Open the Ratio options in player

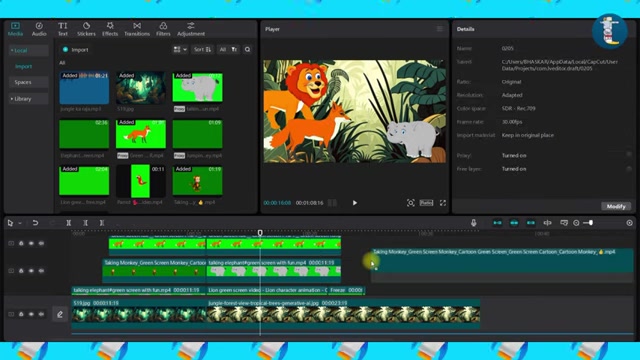[426, 203]
